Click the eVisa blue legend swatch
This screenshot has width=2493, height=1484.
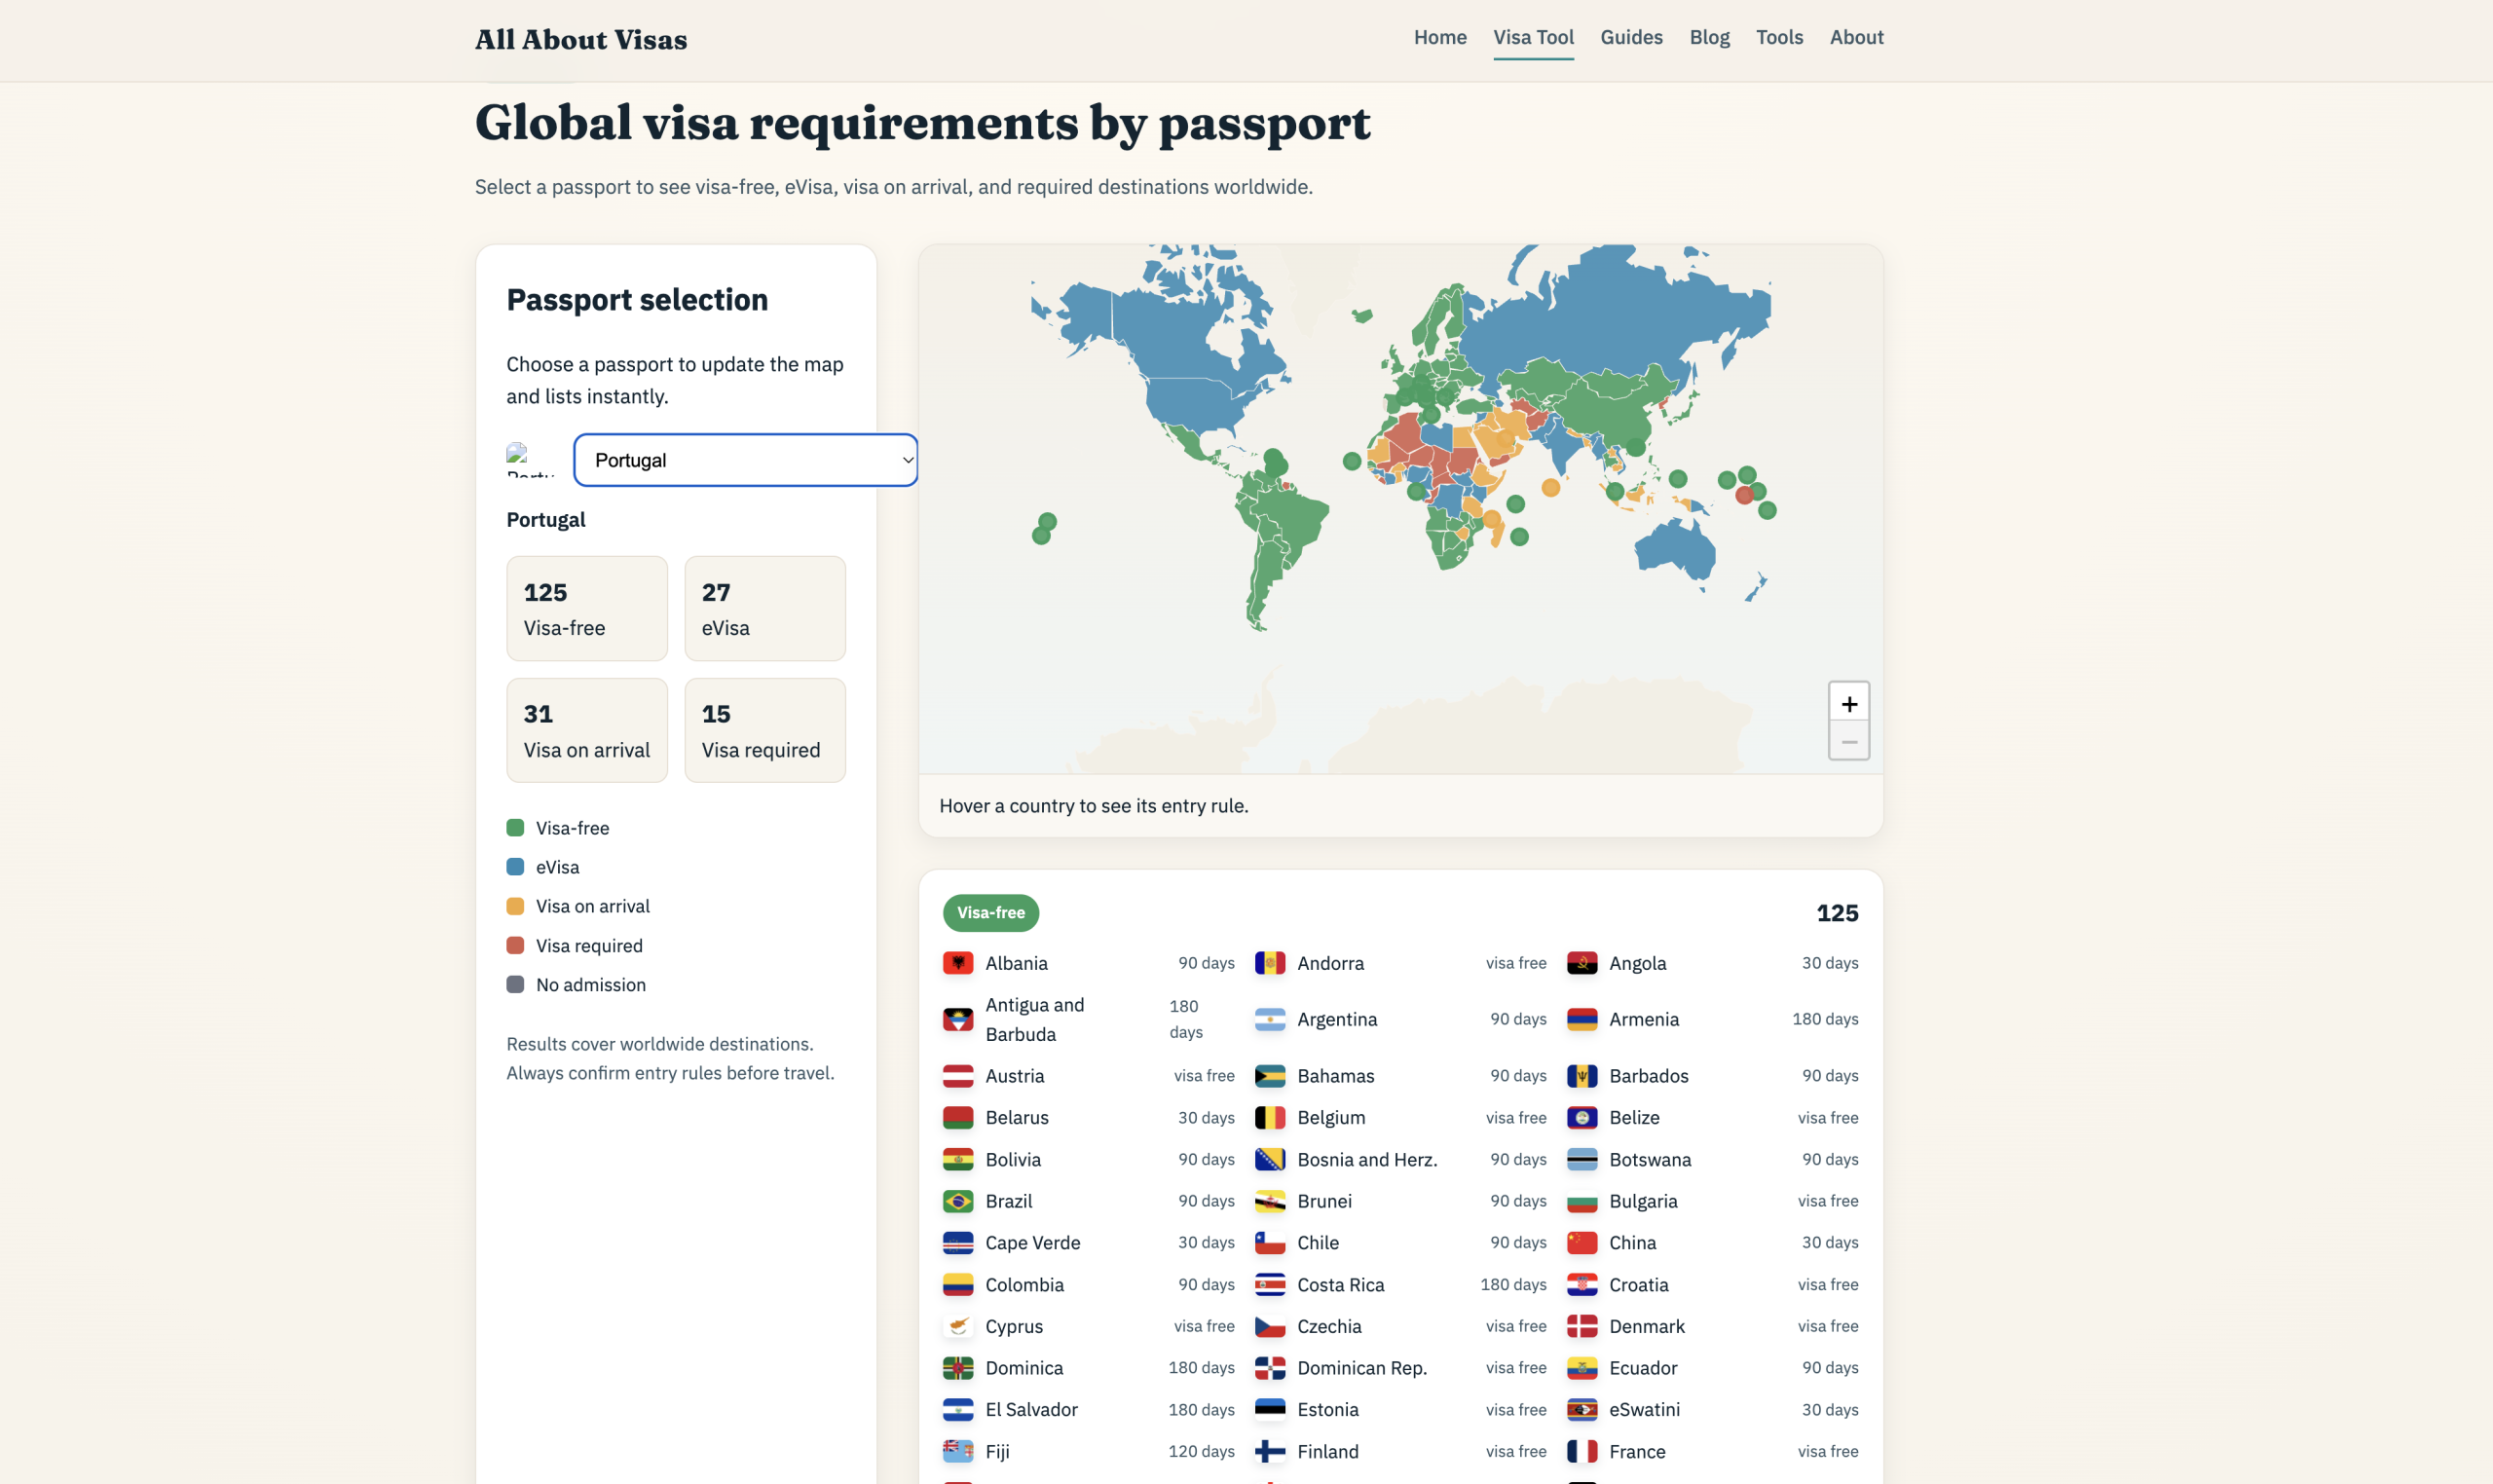pyautogui.click(x=515, y=867)
